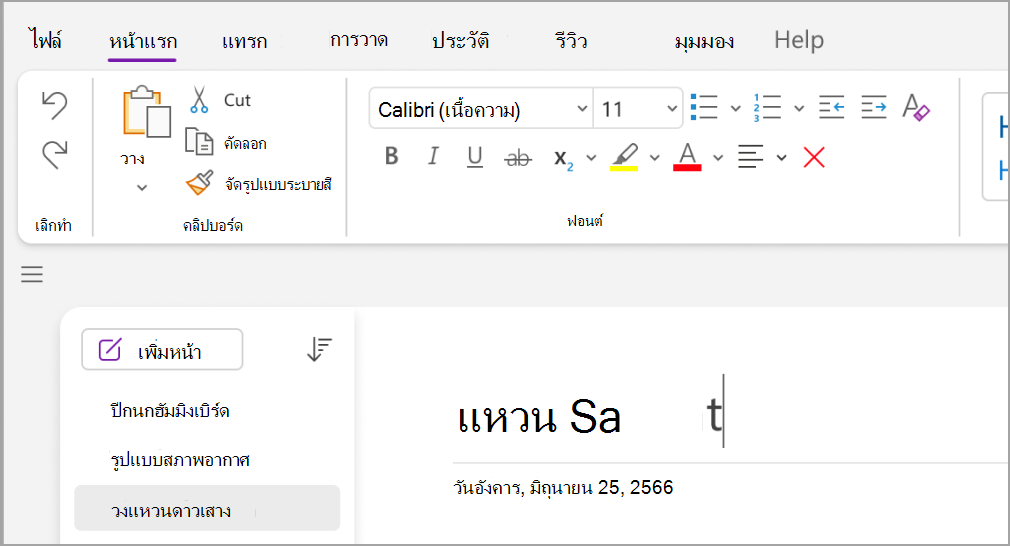Switch to the การวาด draw tab
The image size is (1010, 546).
click(359, 40)
